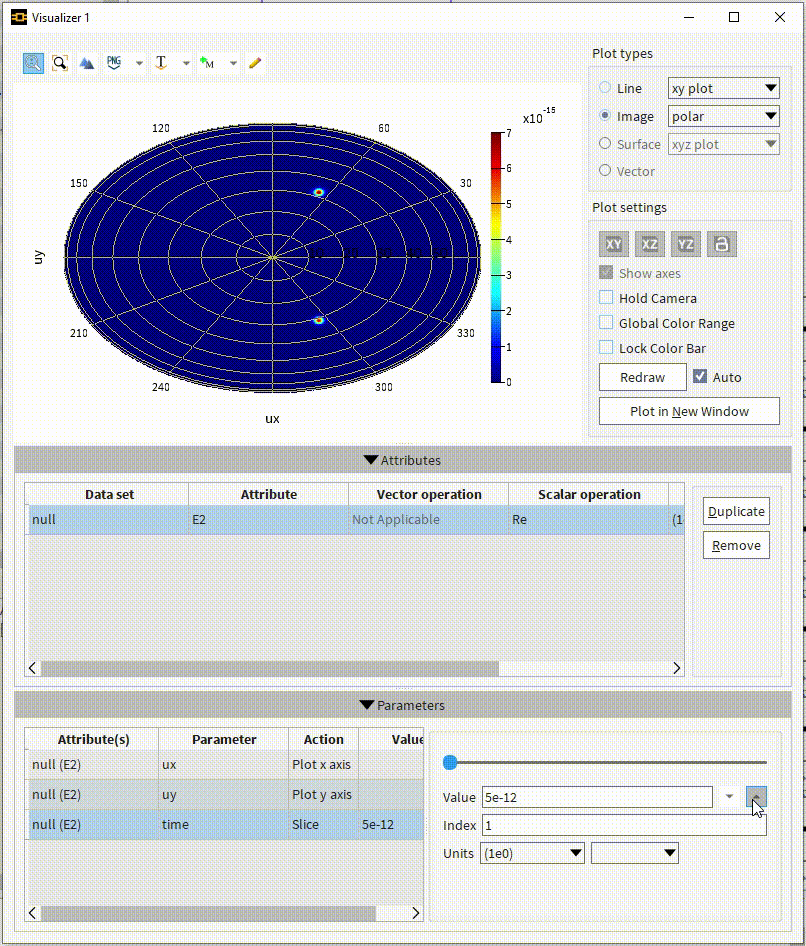This screenshot has width=806, height=946.
Task: Click the lock icon in Plot settings
Action: [x=722, y=244]
